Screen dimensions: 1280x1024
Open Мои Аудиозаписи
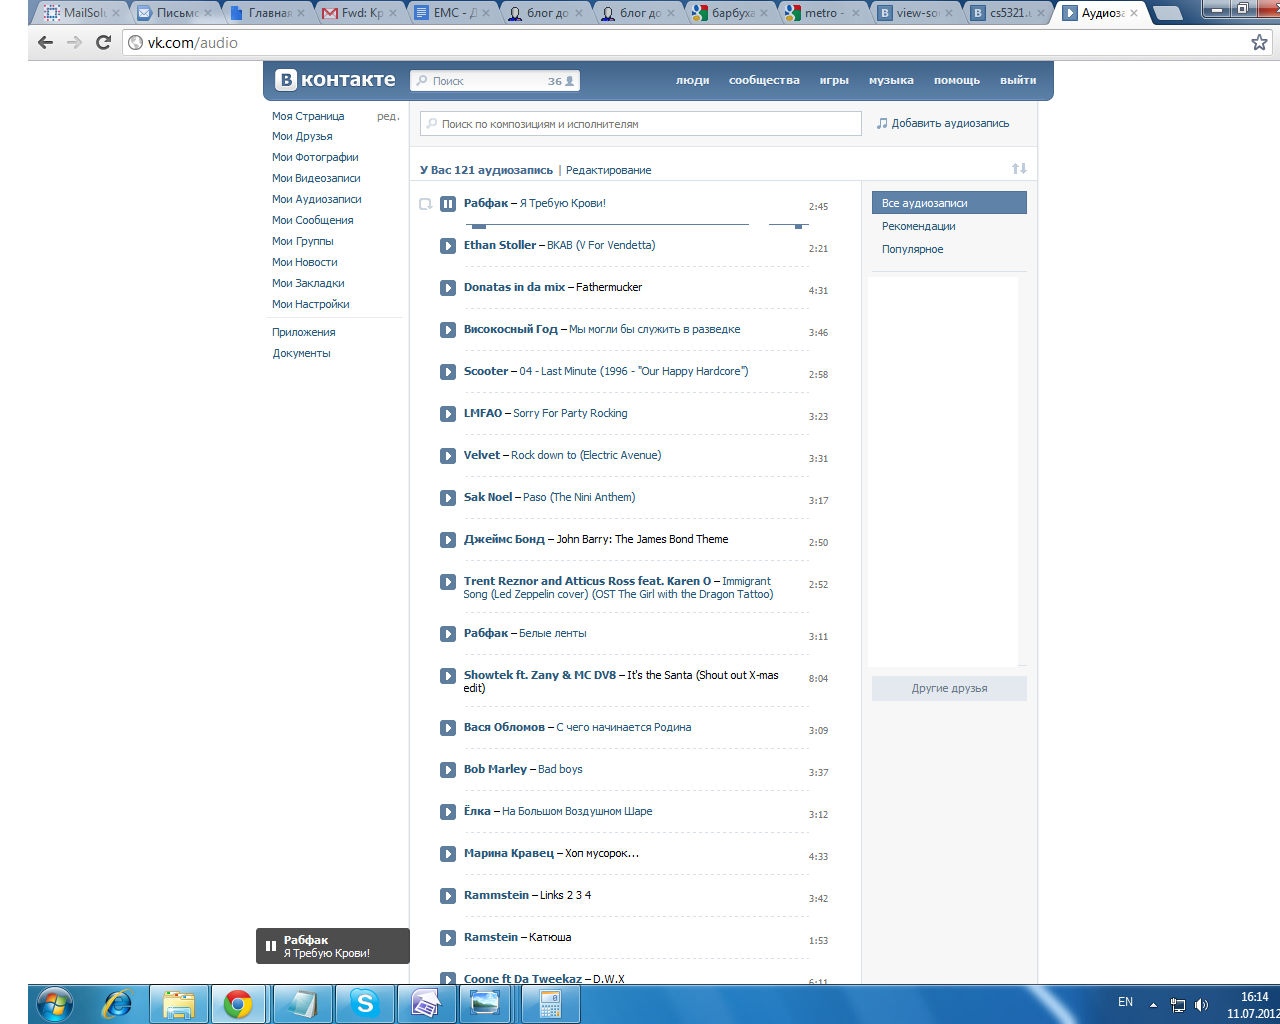pyautogui.click(x=317, y=199)
